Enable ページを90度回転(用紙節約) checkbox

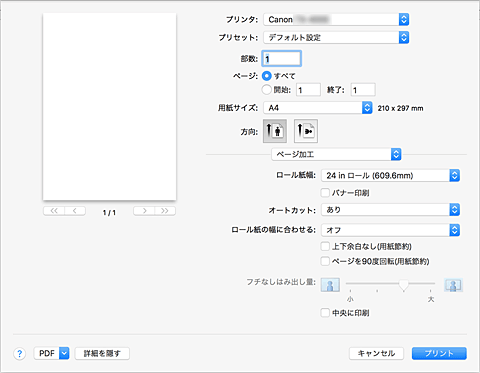[x=325, y=261]
